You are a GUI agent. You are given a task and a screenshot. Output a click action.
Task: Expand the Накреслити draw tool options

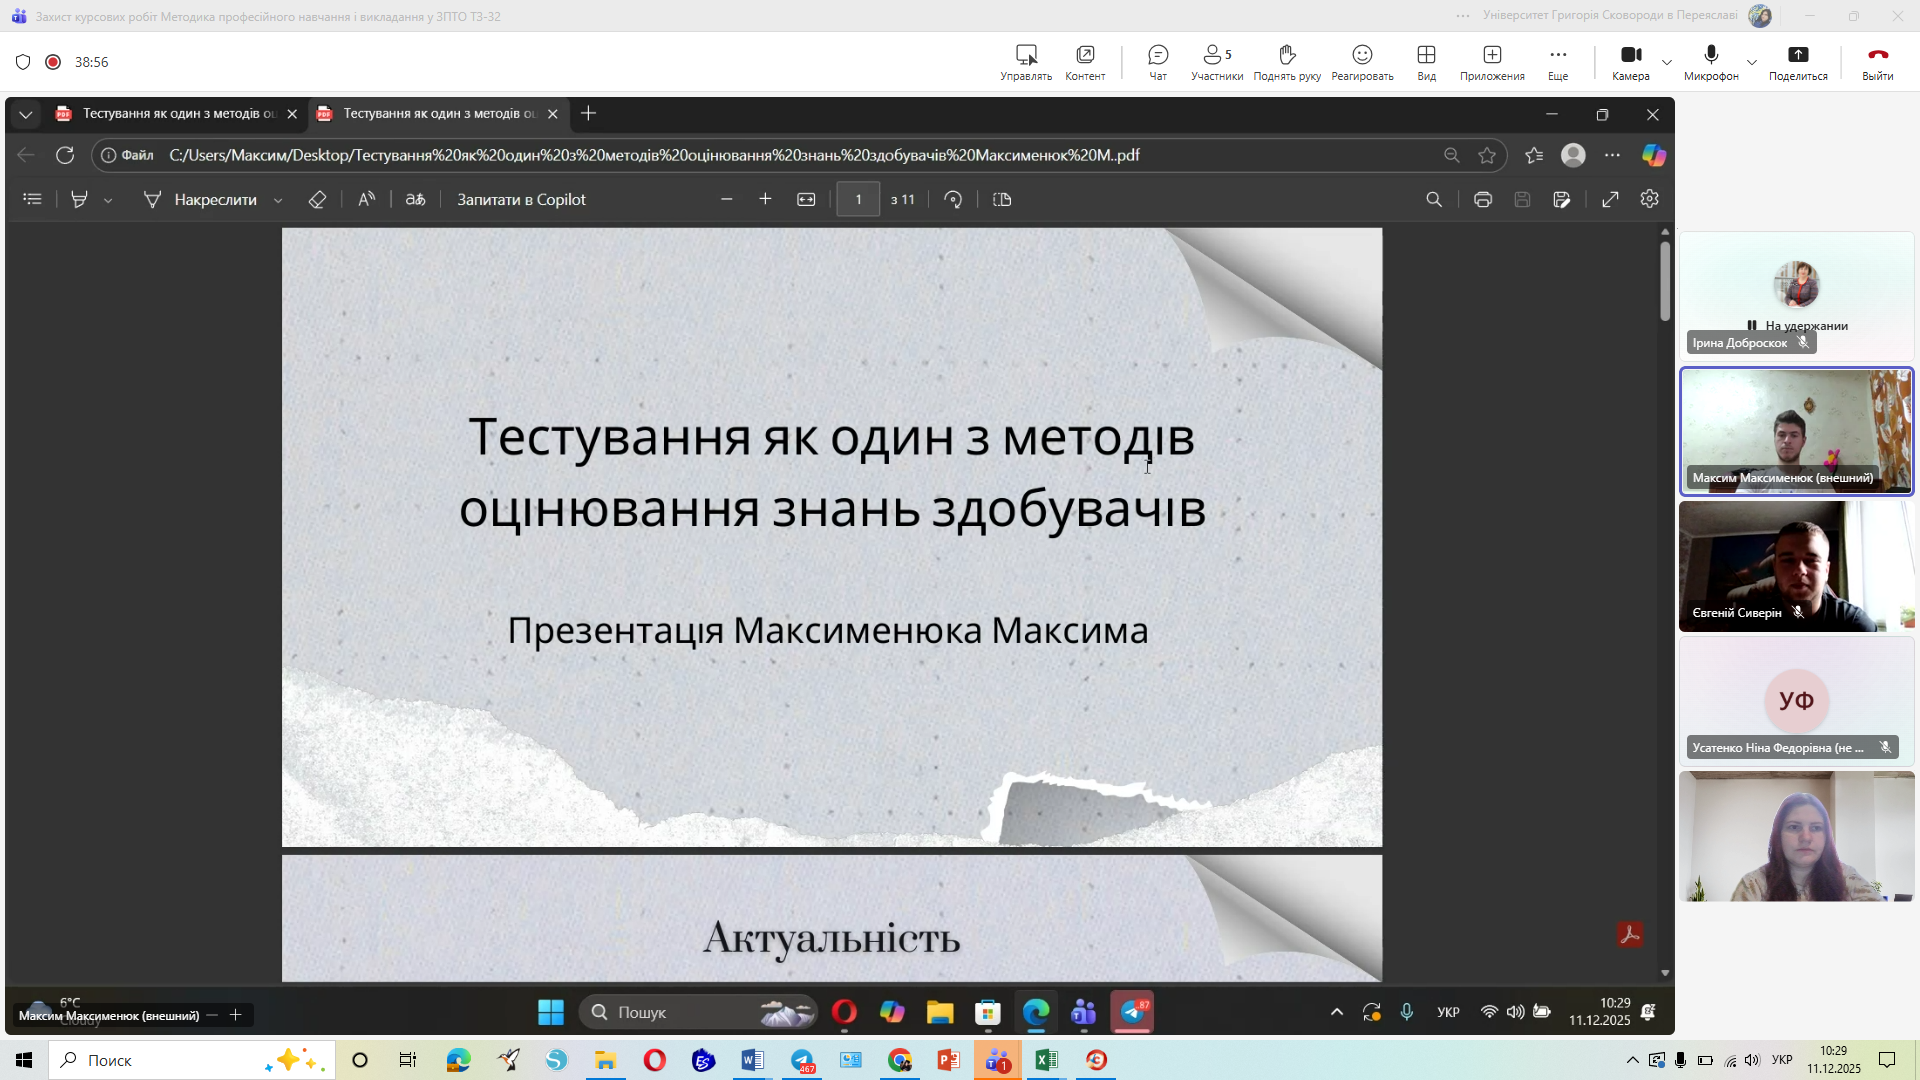point(278,200)
